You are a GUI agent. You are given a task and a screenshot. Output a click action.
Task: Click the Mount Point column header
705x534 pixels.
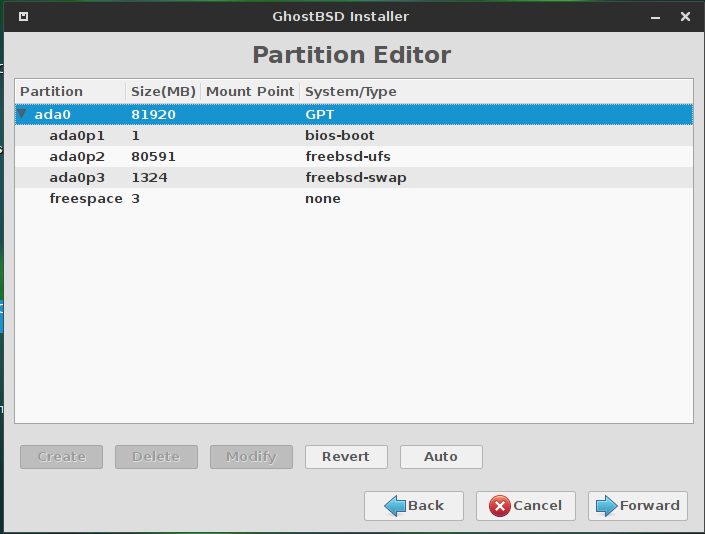[x=250, y=92]
